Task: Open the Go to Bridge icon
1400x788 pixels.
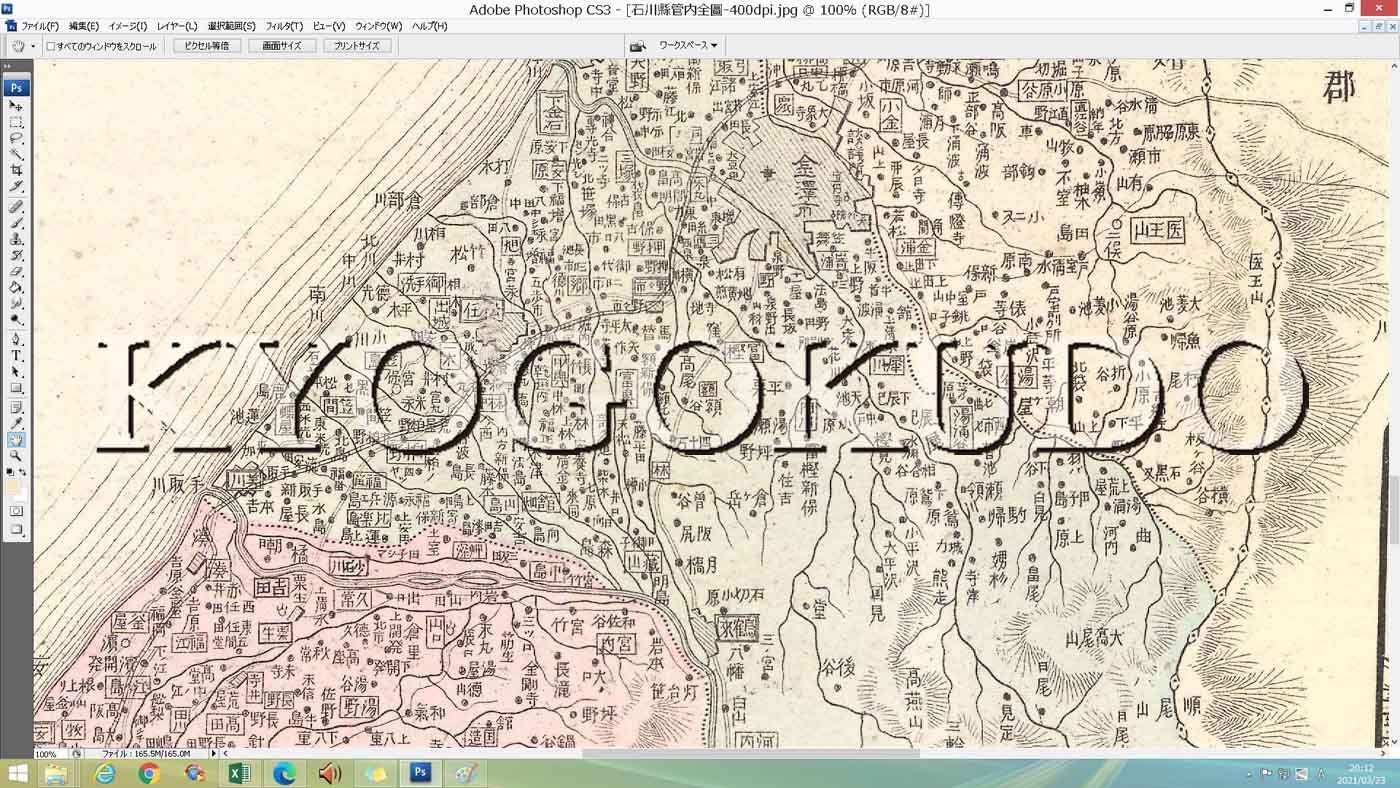Action: pos(638,45)
